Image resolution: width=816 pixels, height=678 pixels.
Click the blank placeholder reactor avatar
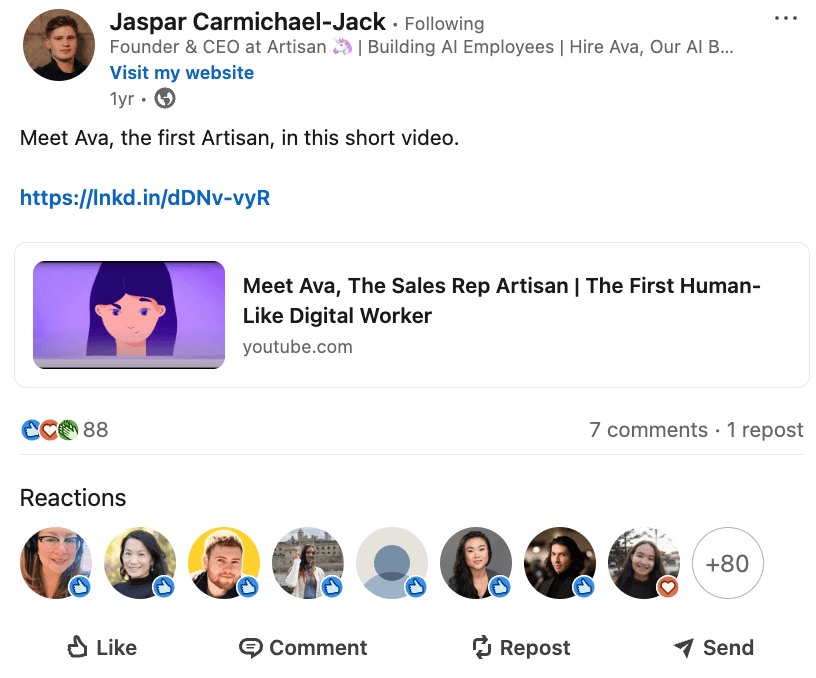392,563
